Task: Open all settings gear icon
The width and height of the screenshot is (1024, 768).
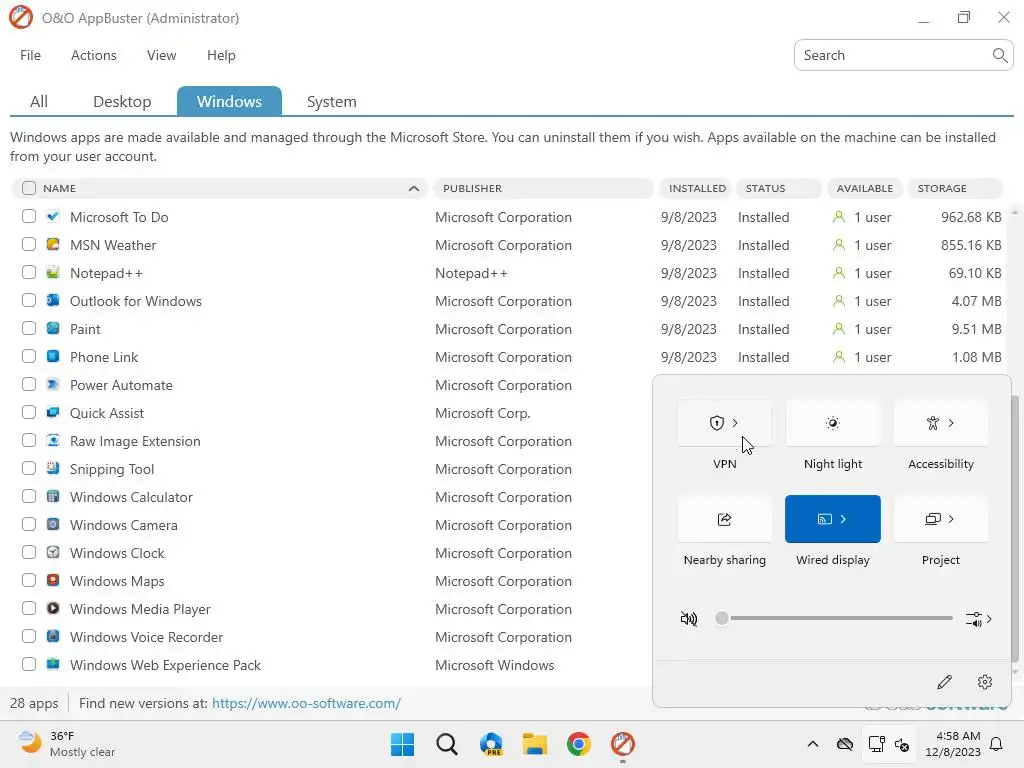Action: [x=985, y=682]
